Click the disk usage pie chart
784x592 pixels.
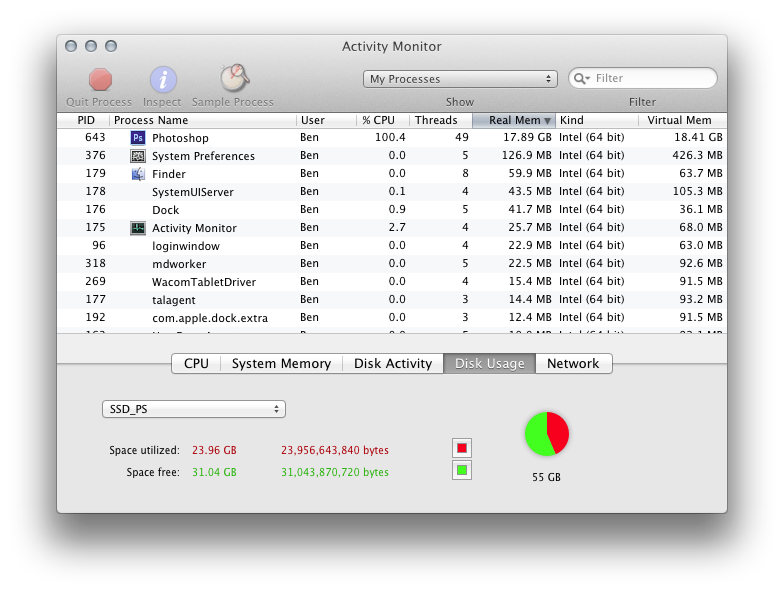[x=547, y=434]
